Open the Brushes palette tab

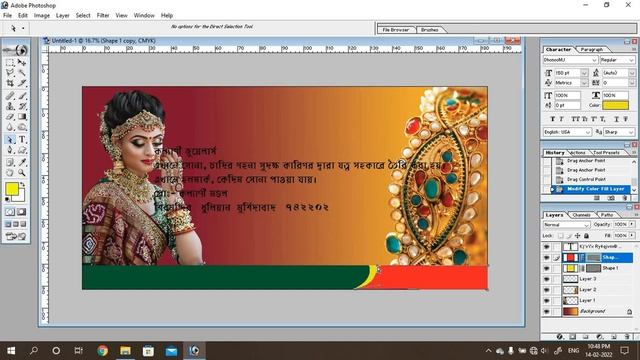(x=429, y=30)
